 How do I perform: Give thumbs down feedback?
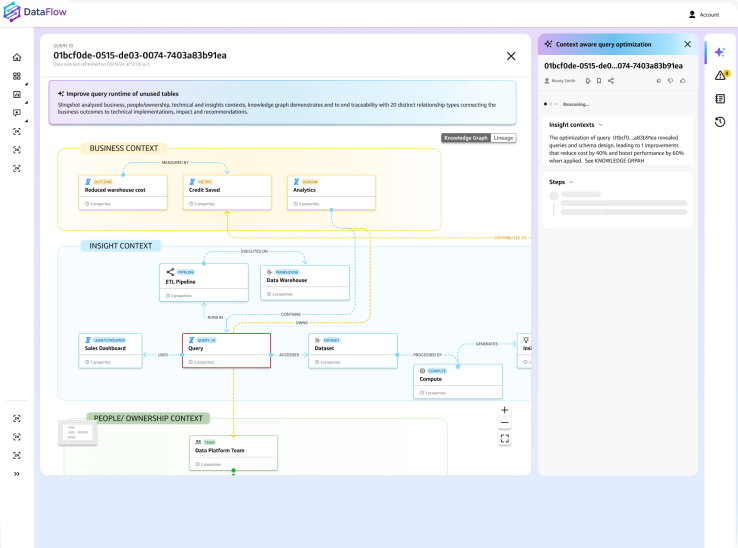tap(671, 81)
